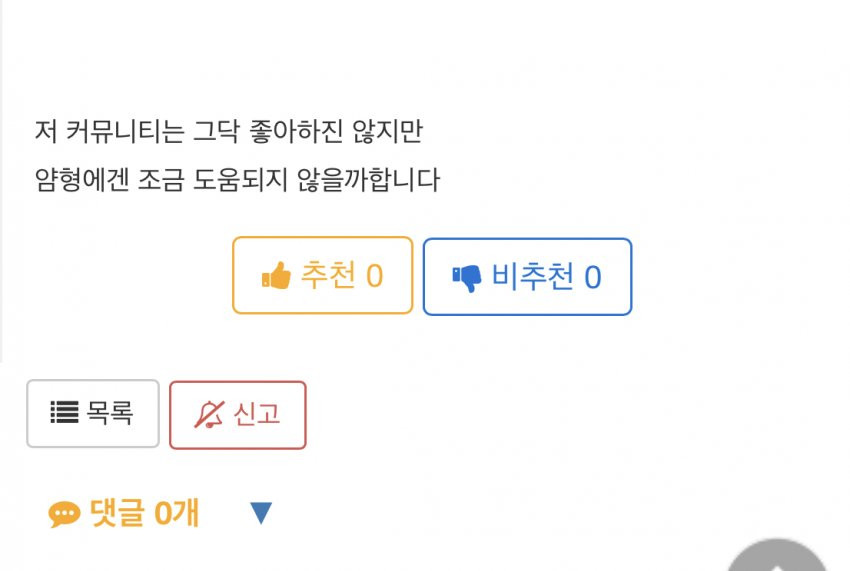Click the crossed-out bell report icon
Viewport: 850px width, 571px height.
pos(209,415)
